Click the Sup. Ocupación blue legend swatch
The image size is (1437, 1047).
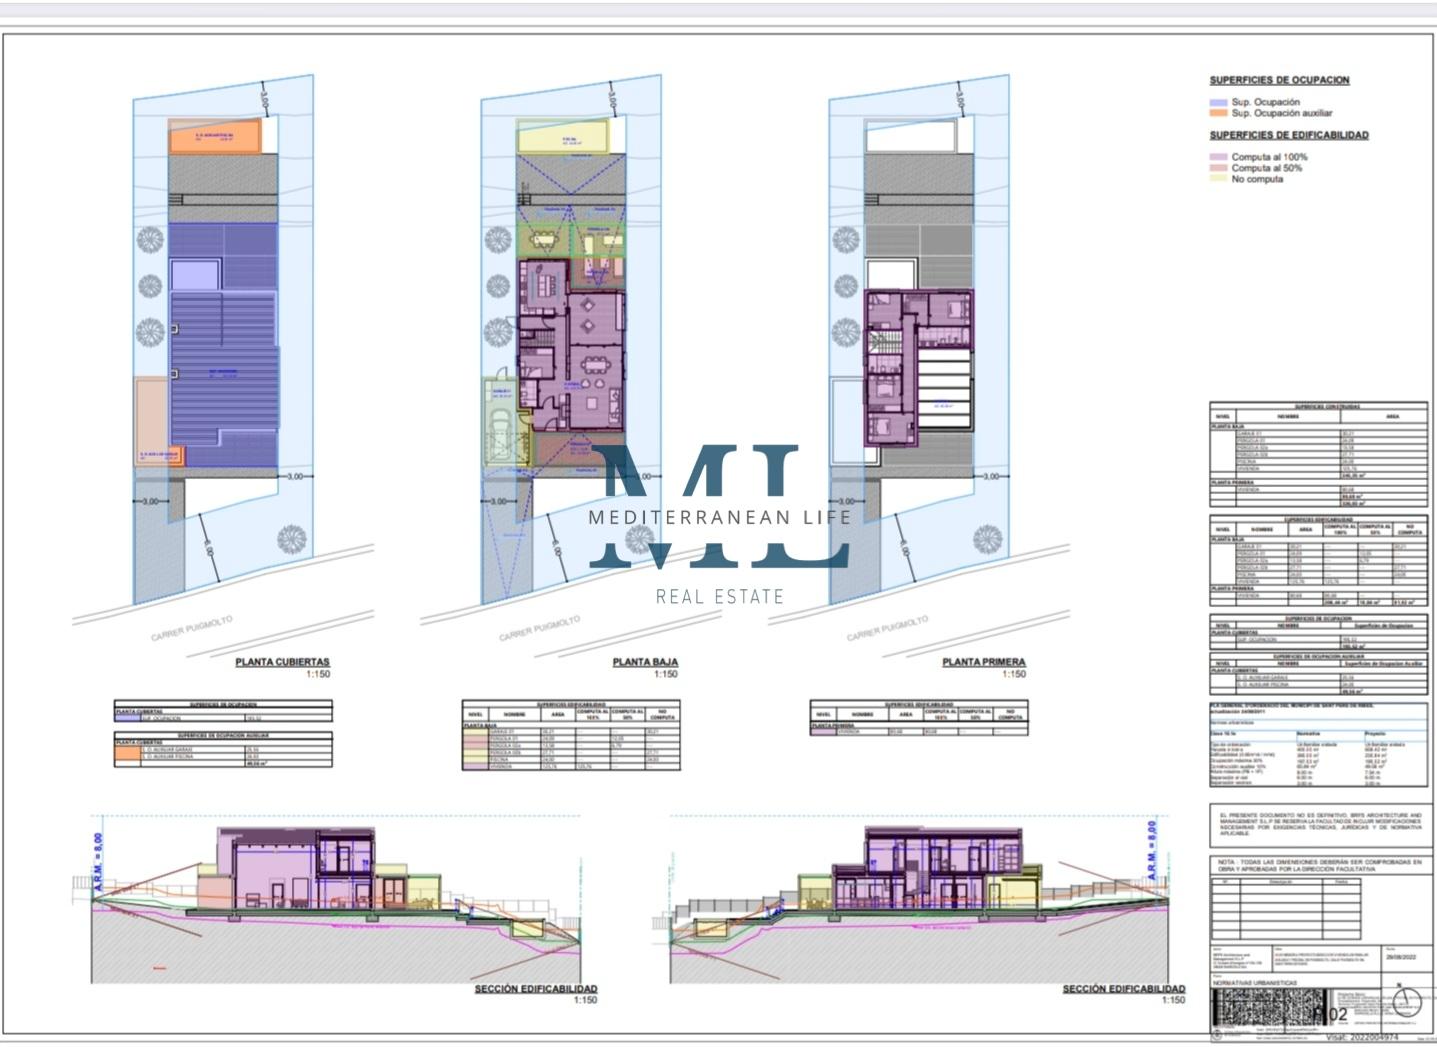[x=1218, y=102]
